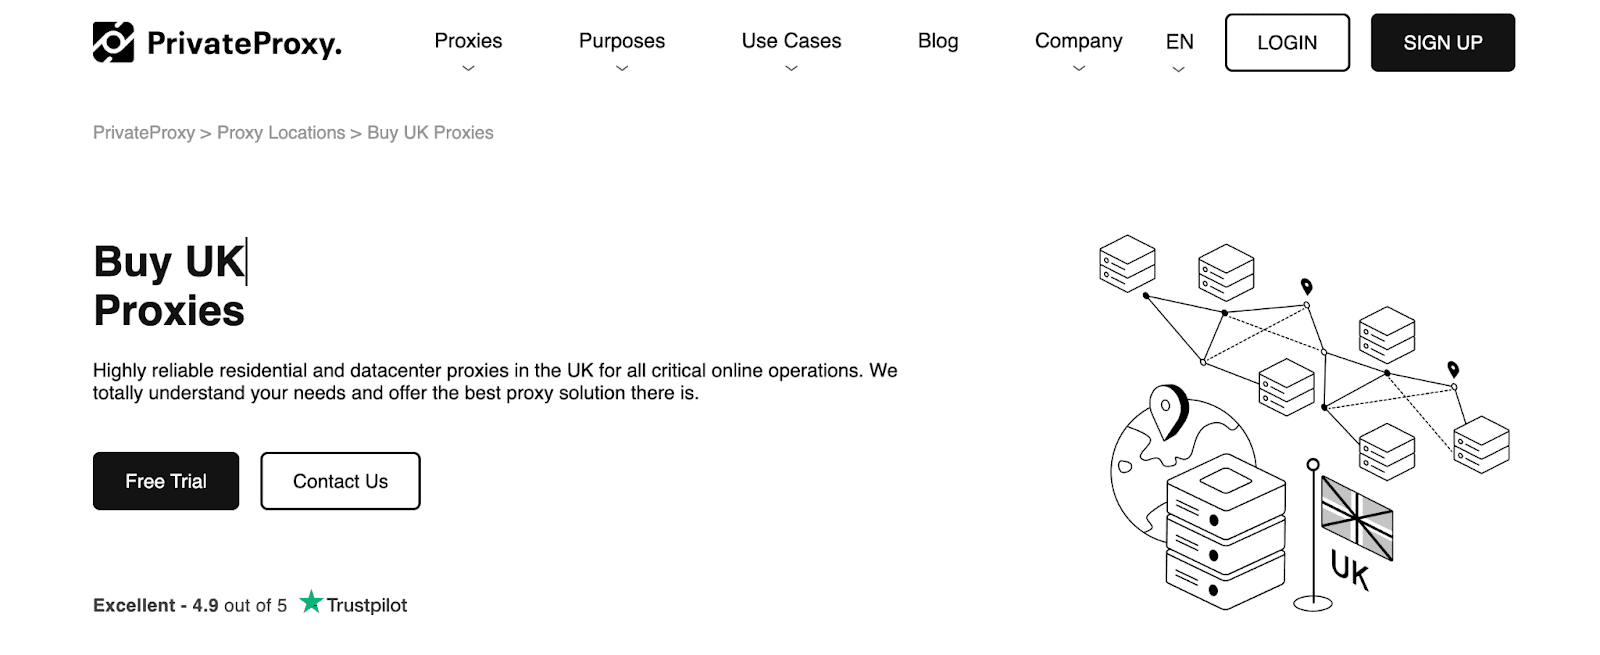Select the Proxies navigation item
Image resolution: width=1600 pixels, height=655 pixels.
click(x=468, y=41)
